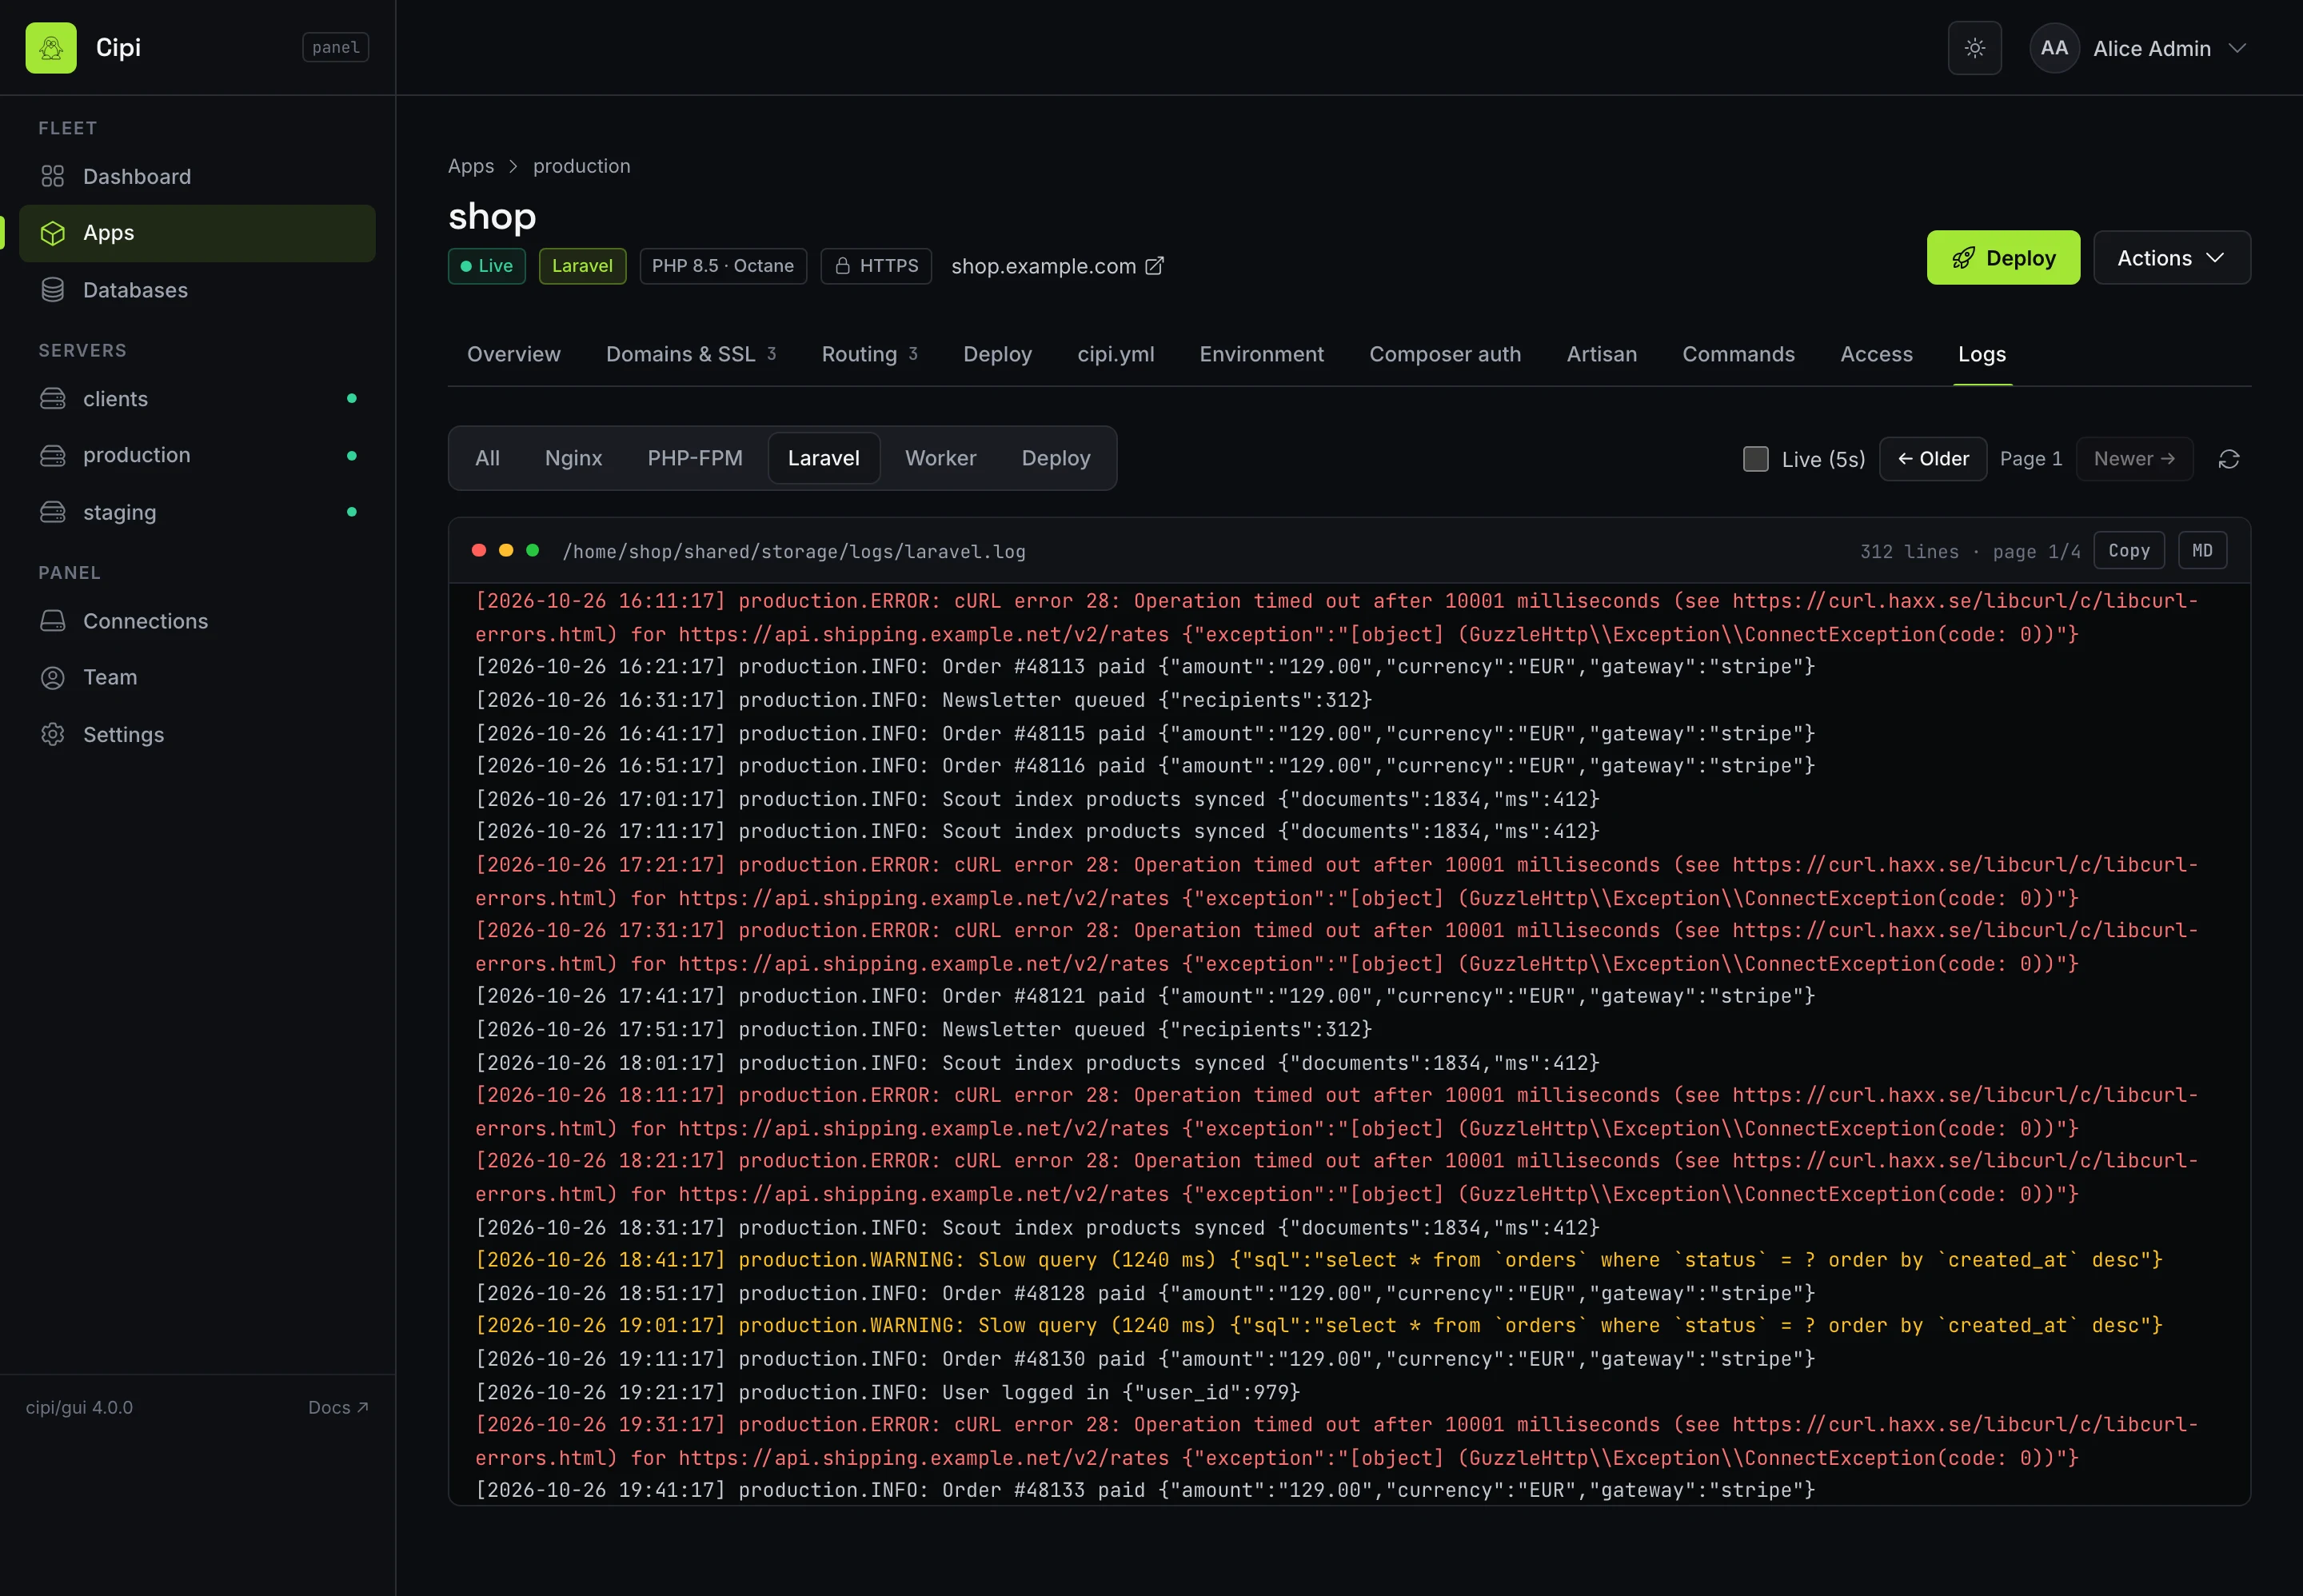This screenshot has width=2303, height=1596.
Task: Open the Alice Admin user menu chevron
Action: coord(2238,48)
